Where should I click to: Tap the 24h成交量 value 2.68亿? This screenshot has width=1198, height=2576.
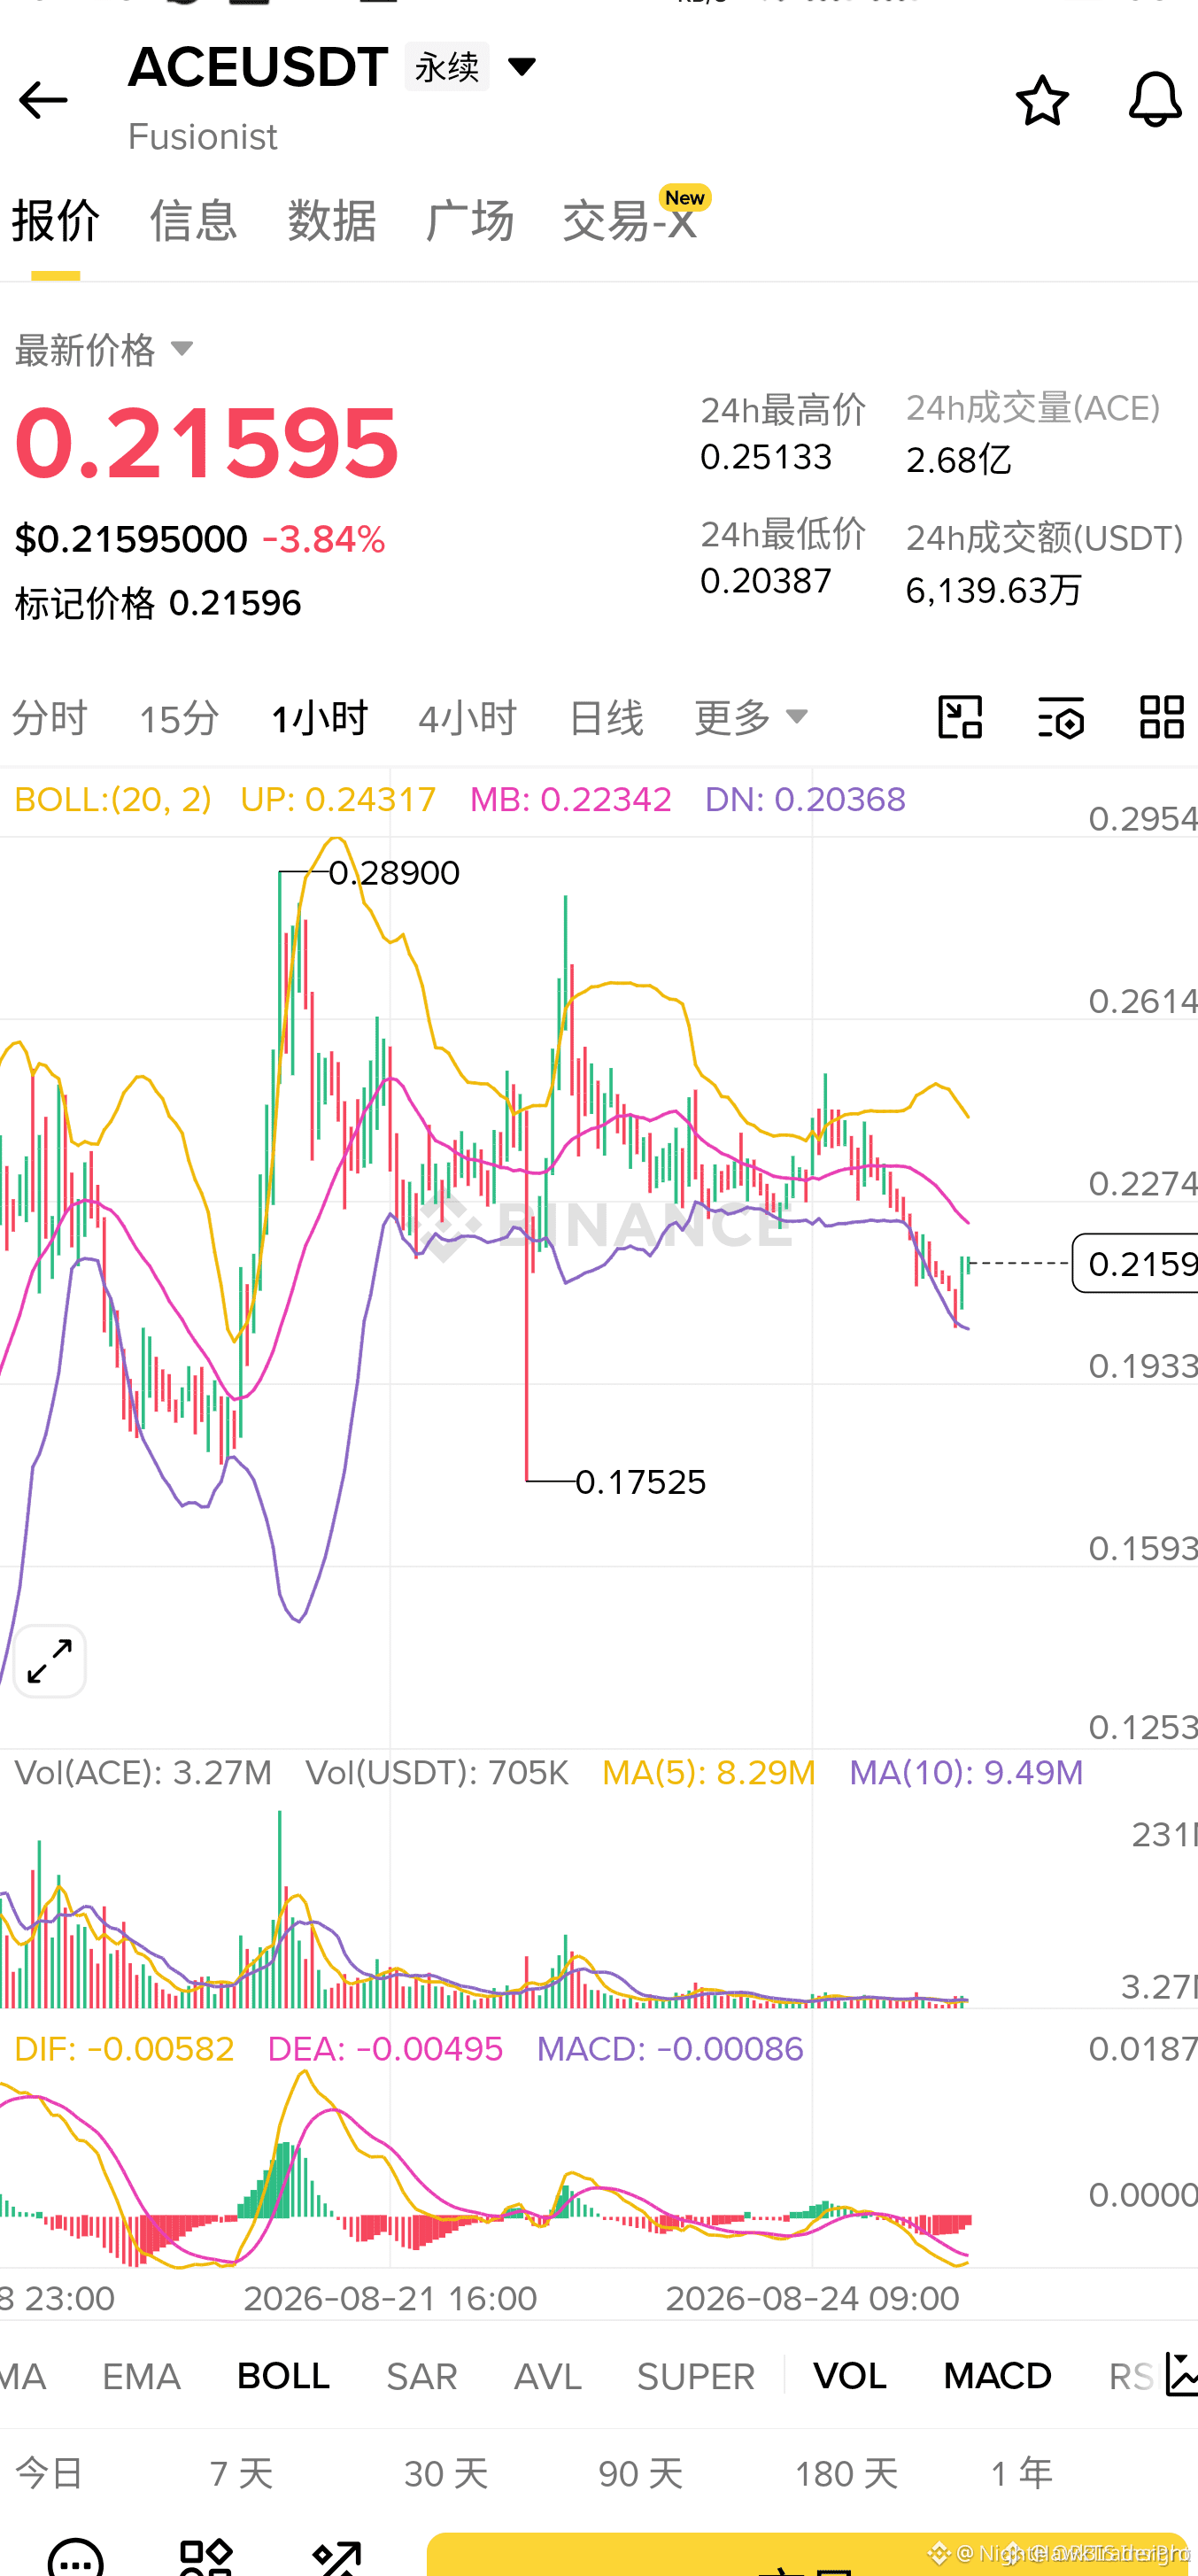959,460
